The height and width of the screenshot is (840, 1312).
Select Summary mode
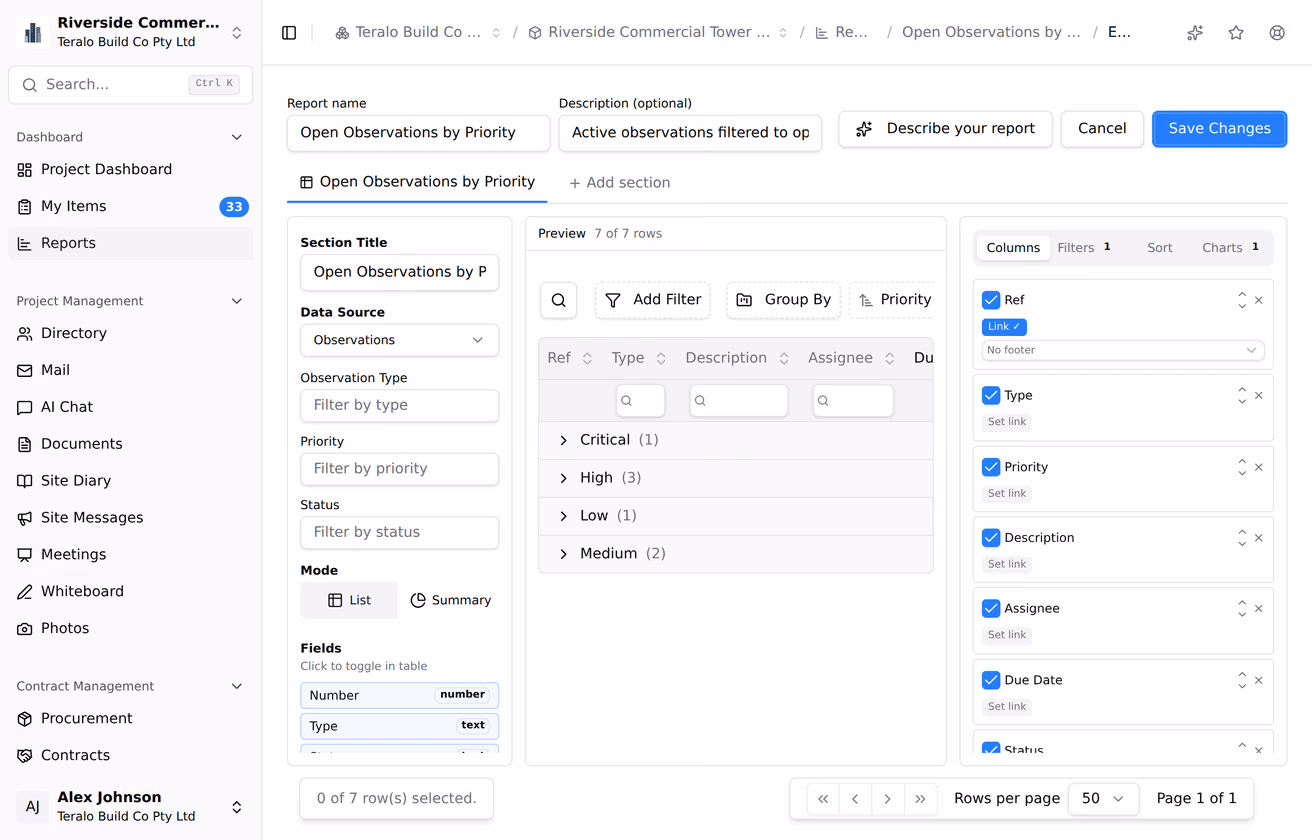tap(451, 601)
